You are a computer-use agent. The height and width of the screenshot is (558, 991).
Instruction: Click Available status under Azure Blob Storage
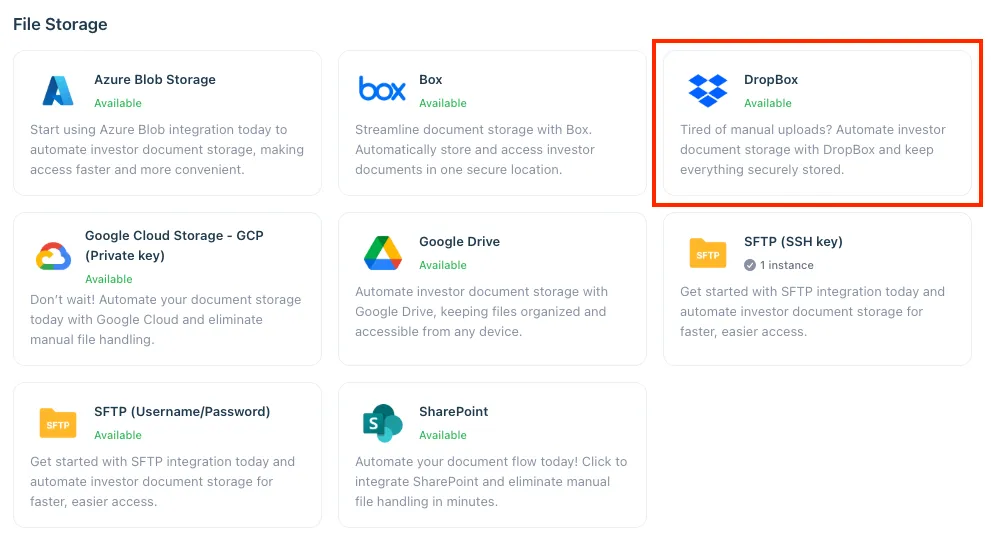tap(118, 103)
